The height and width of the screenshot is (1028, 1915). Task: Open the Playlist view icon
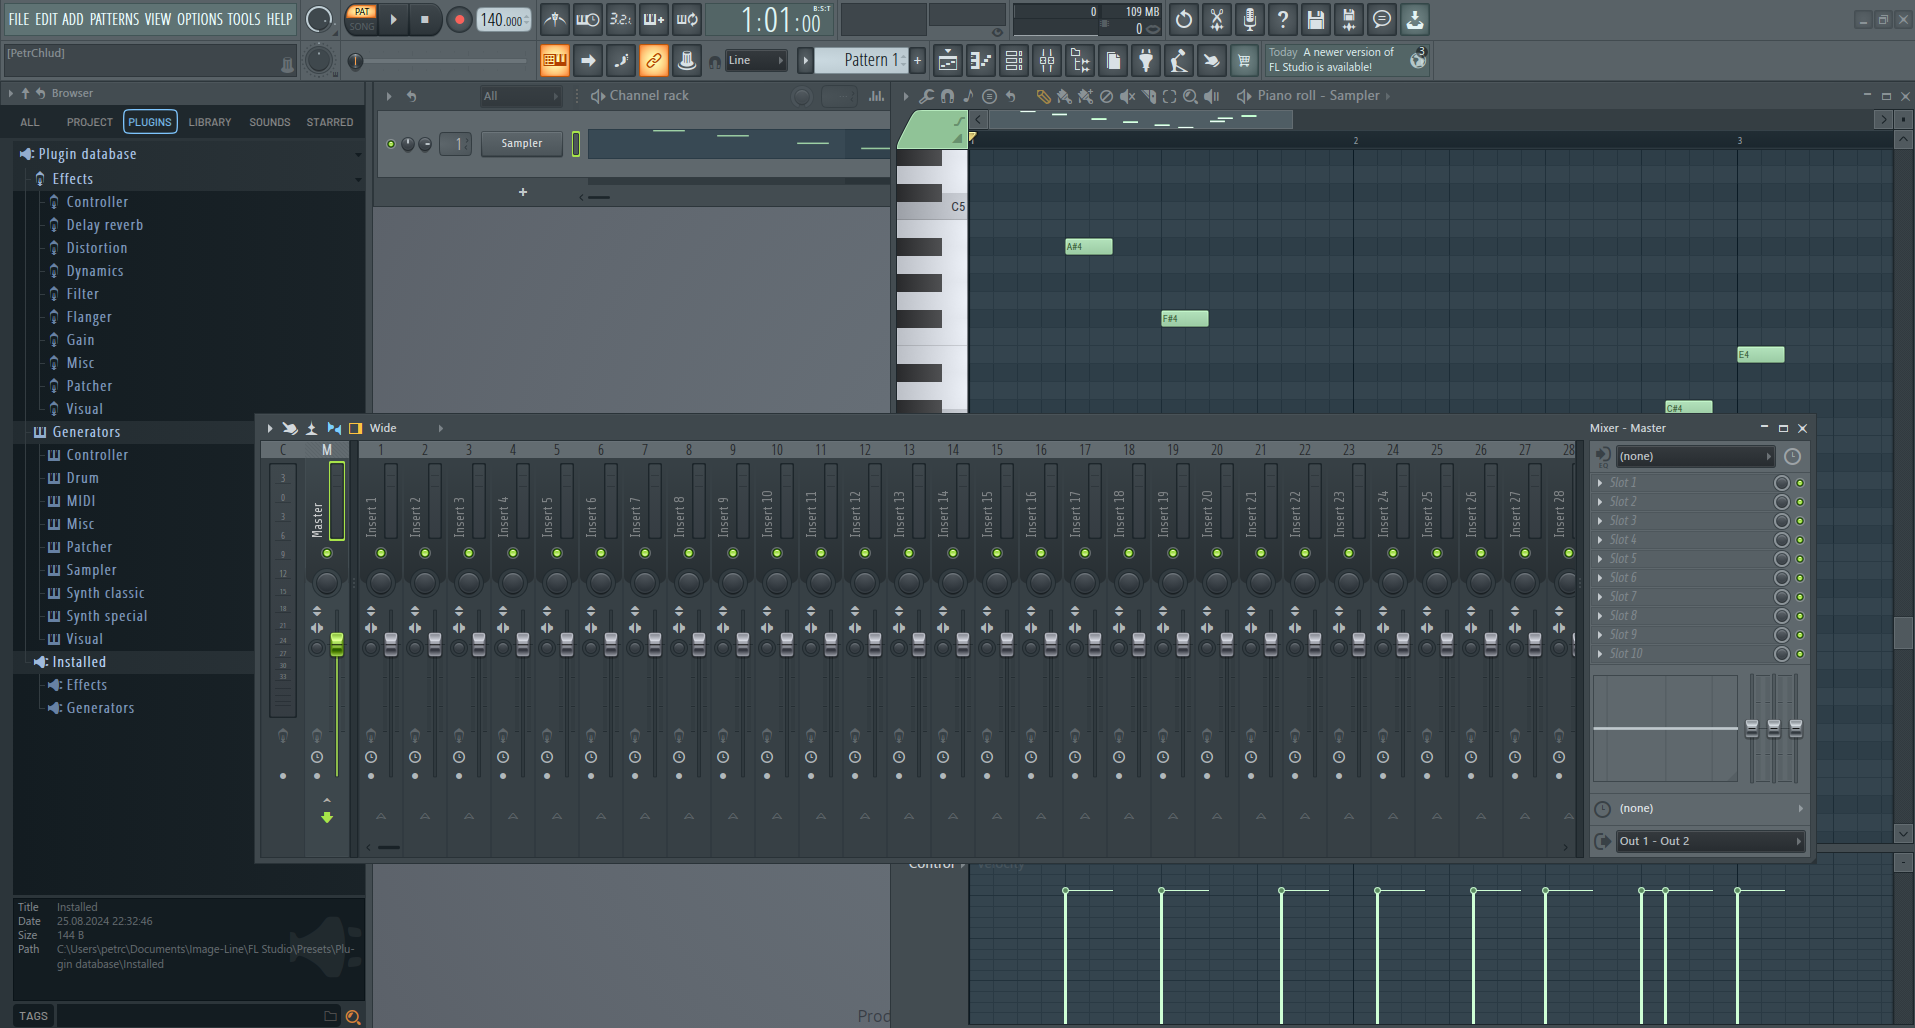pyautogui.click(x=948, y=61)
